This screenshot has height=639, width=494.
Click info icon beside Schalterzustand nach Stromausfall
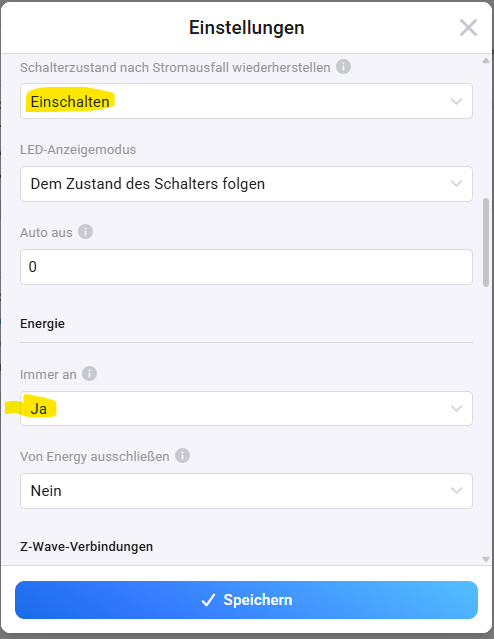(343, 66)
